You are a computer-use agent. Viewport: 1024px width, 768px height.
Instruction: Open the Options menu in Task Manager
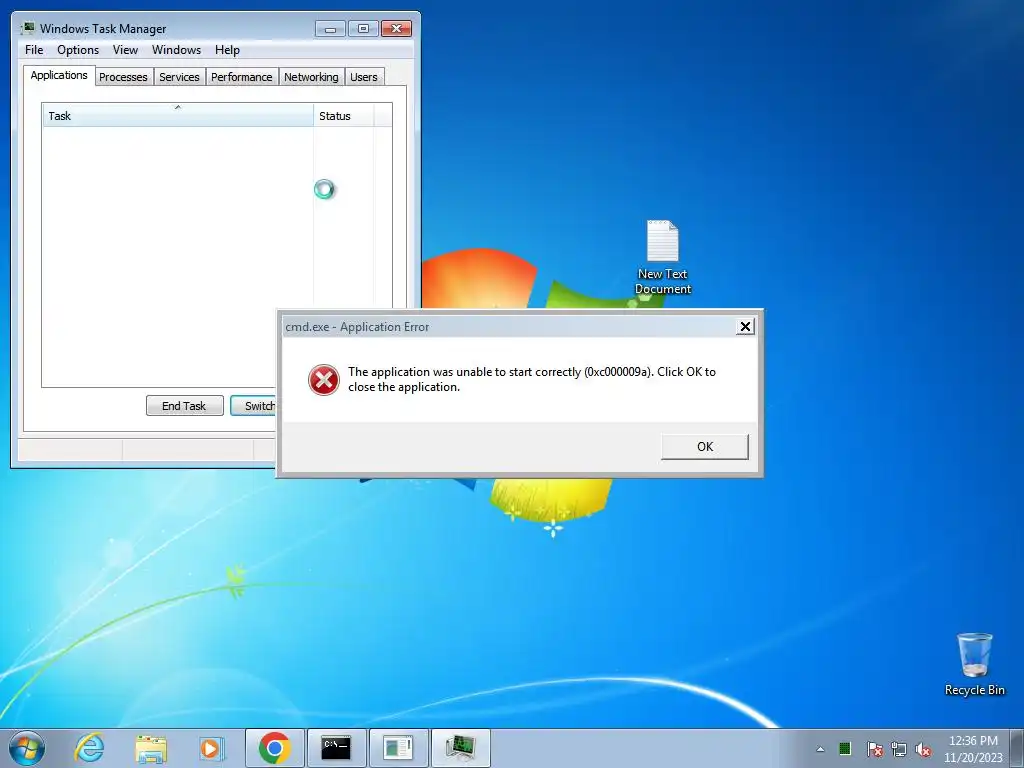[x=78, y=50]
